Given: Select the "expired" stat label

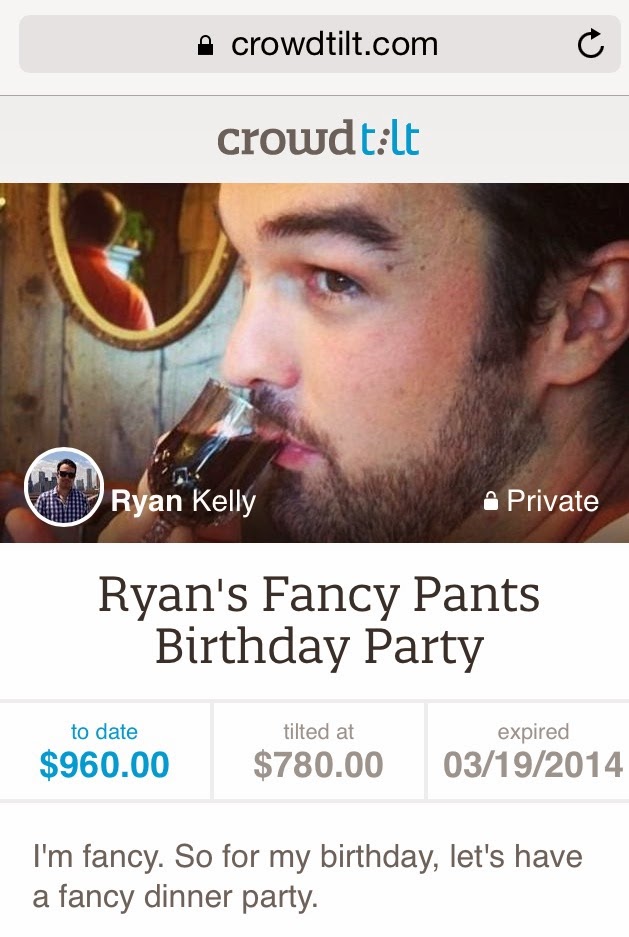Looking at the screenshot, I should coord(533,732).
